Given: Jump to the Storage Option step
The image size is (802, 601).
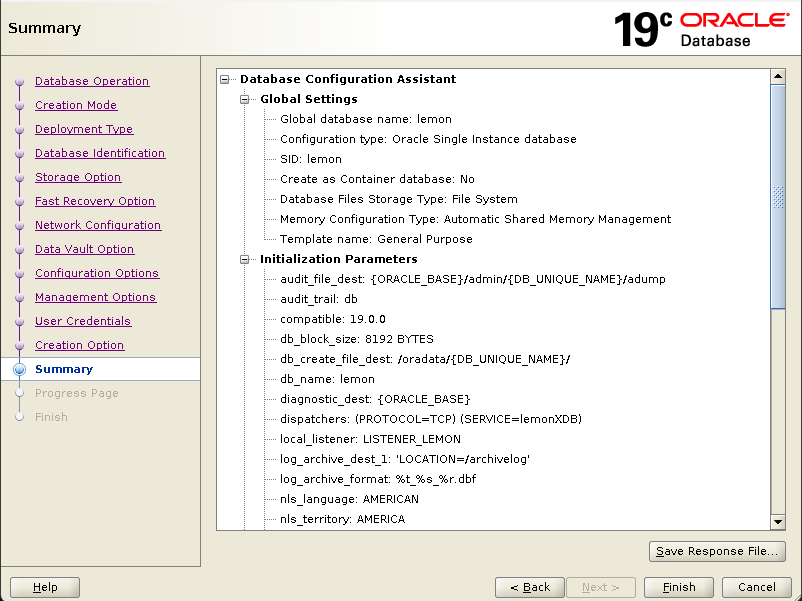Looking at the screenshot, I should (78, 177).
